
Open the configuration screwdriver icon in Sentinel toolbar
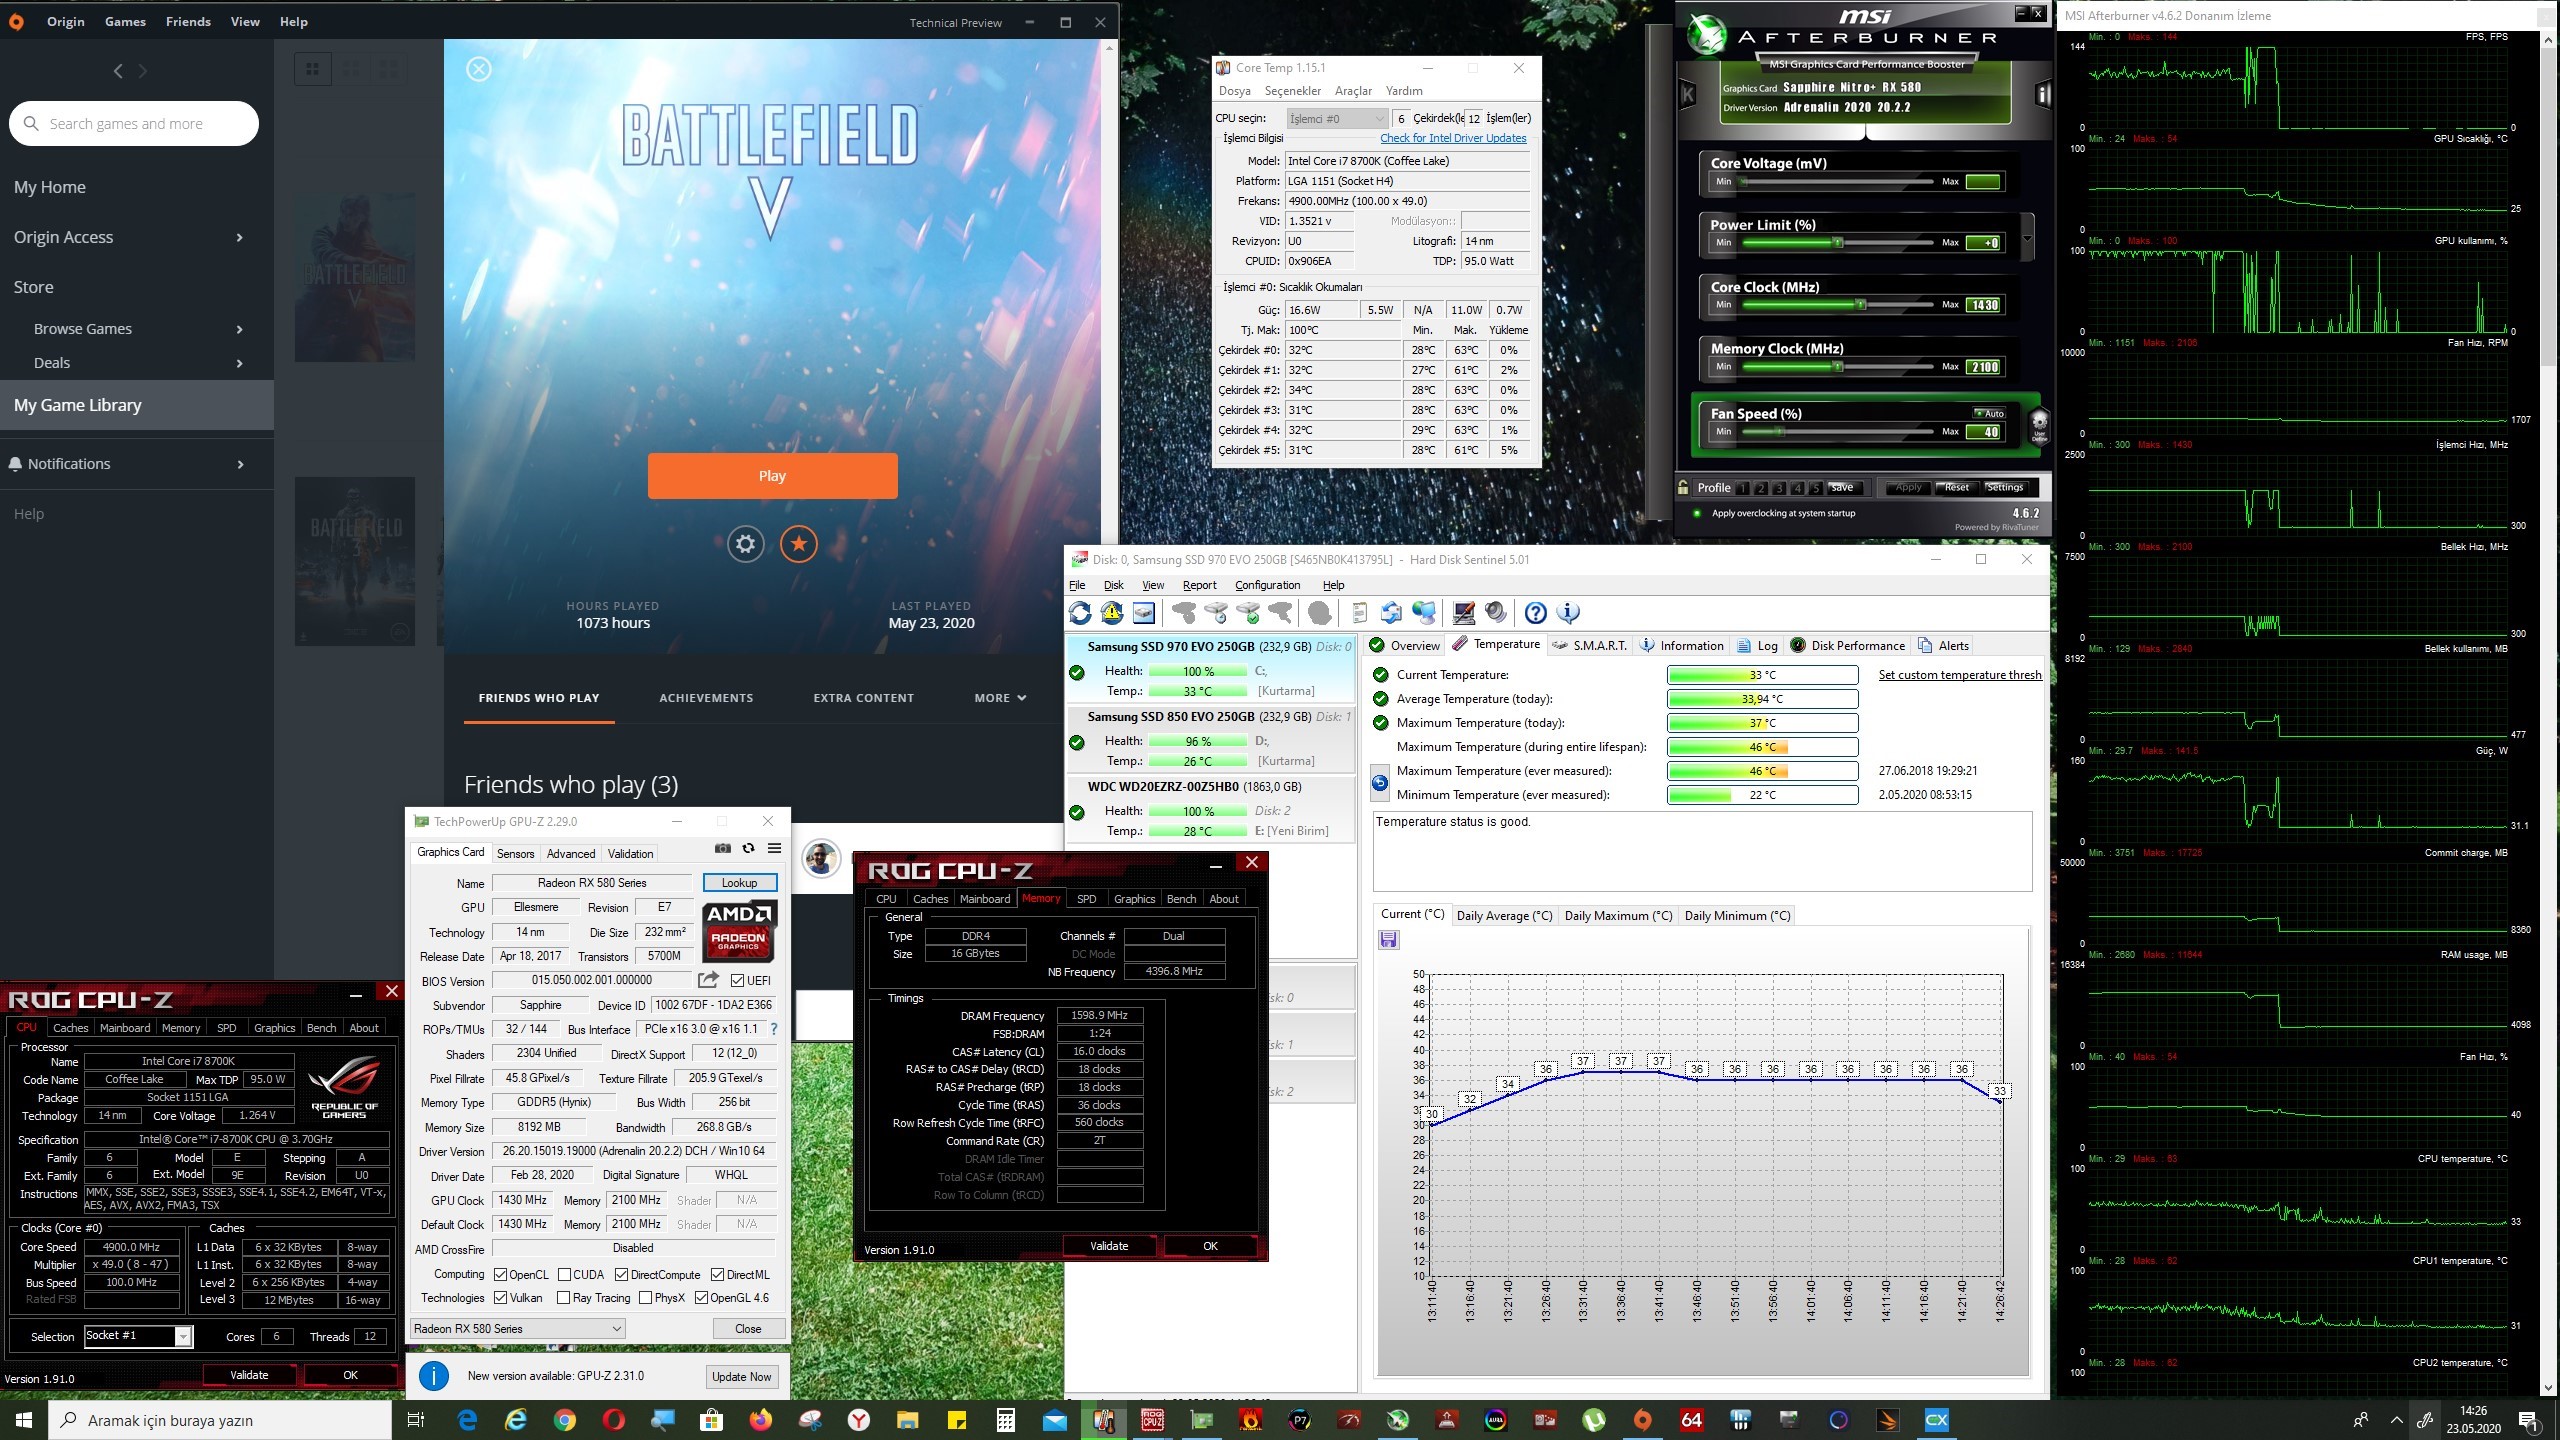click(x=1464, y=613)
